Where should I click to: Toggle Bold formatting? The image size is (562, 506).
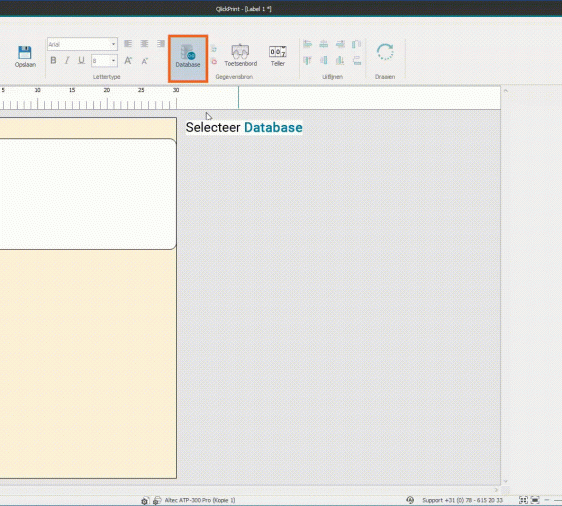click(53, 61)
